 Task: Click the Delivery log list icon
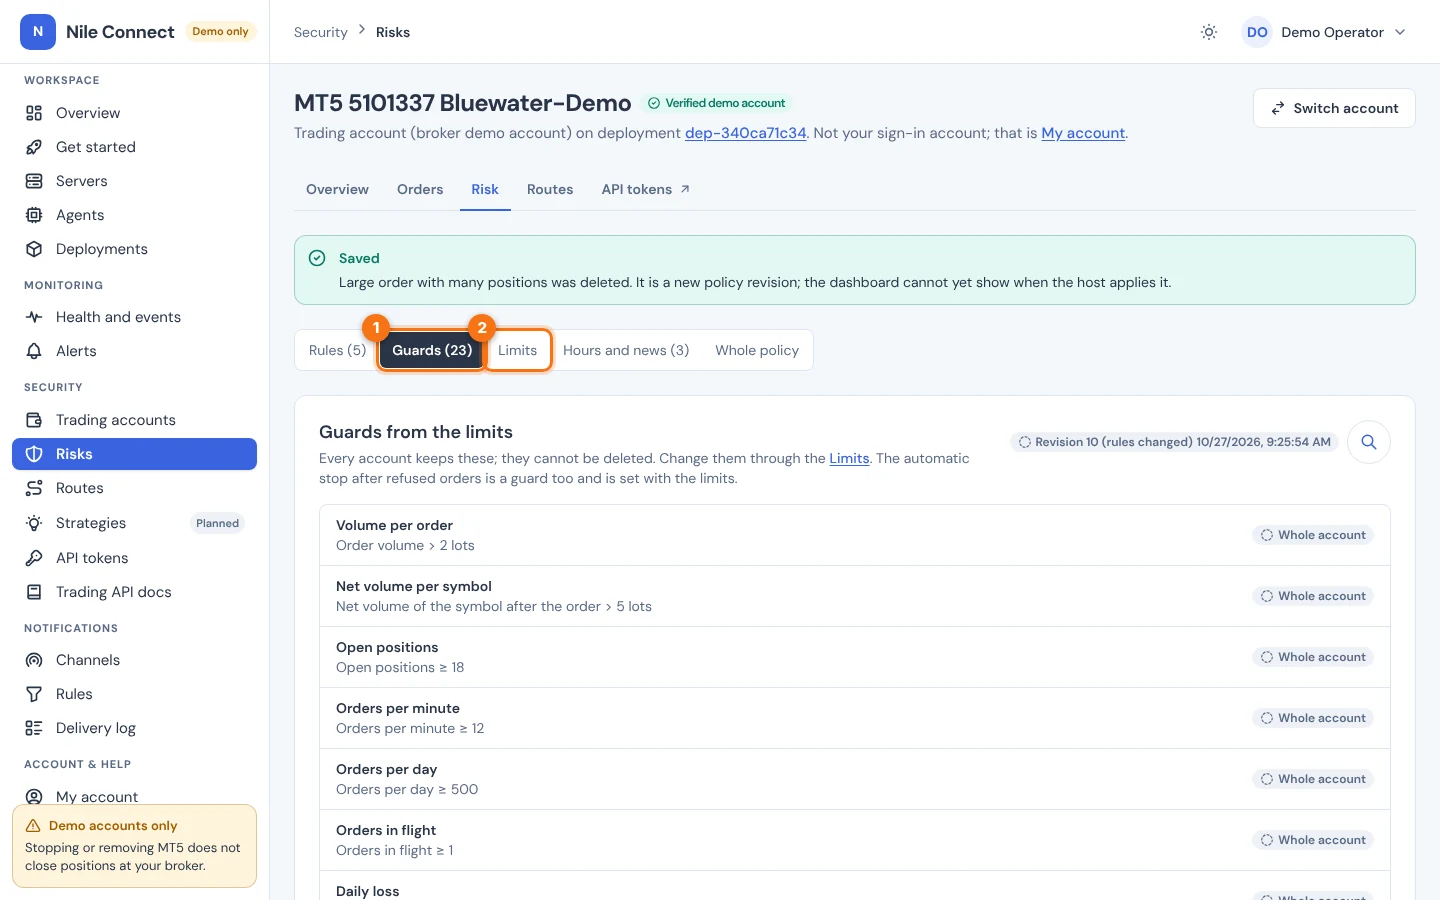coord(34,728)
